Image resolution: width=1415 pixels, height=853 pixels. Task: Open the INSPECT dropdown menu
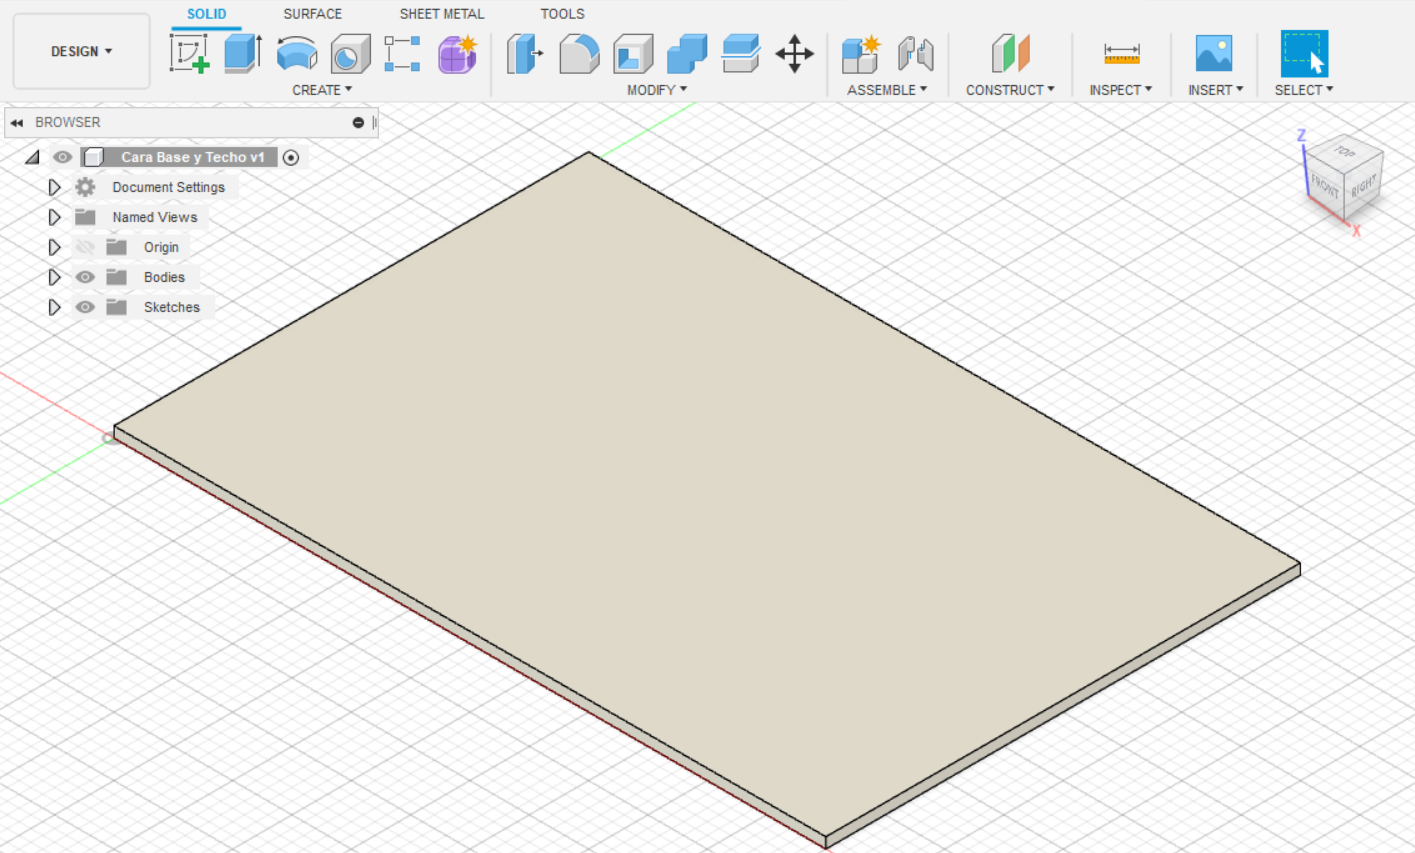coord(1121,90)
